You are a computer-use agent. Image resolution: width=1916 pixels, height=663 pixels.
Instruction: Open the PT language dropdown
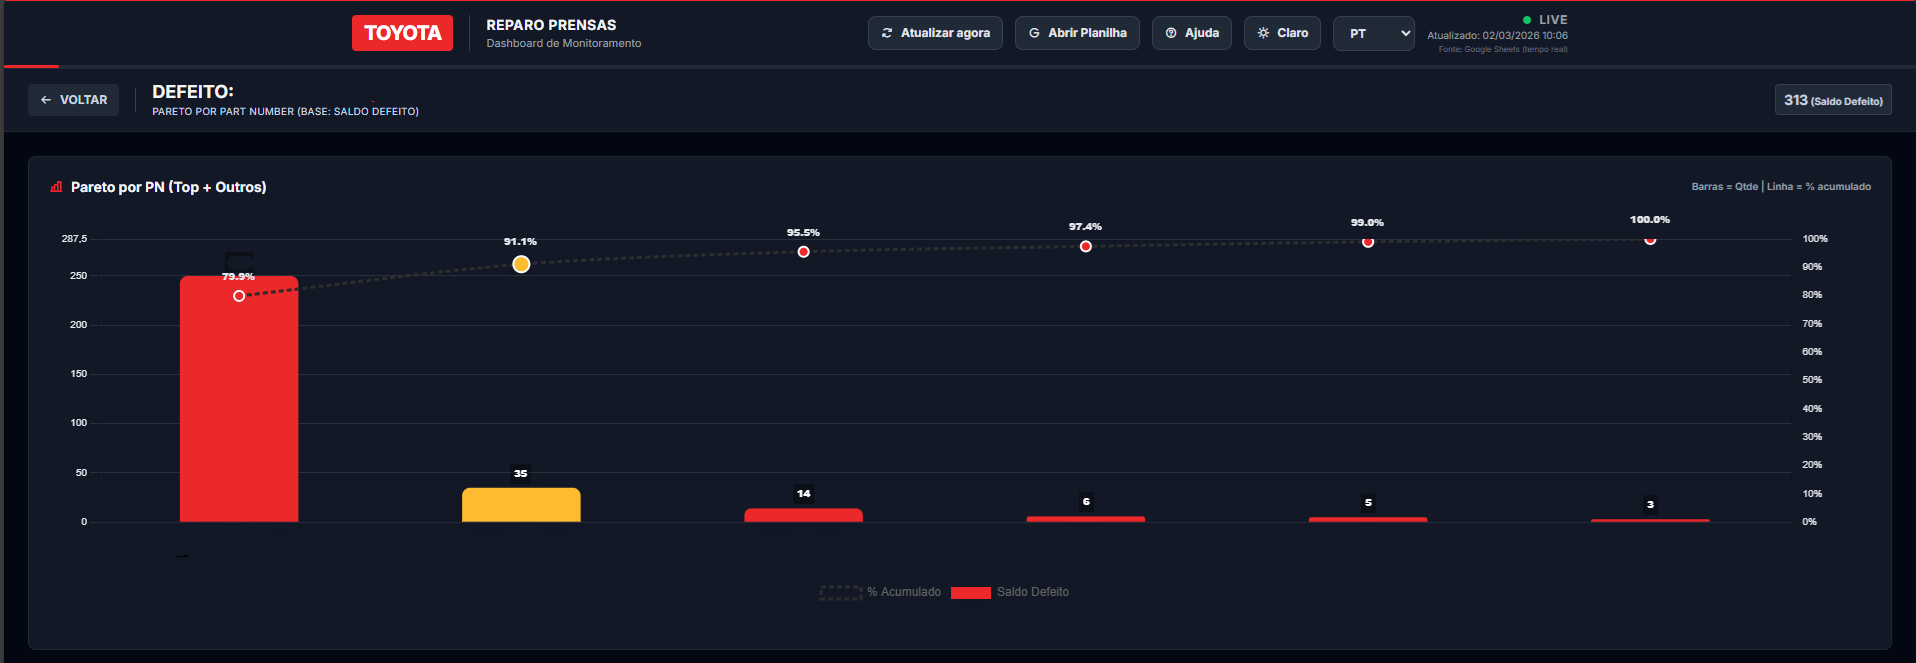pos(1373,33)
